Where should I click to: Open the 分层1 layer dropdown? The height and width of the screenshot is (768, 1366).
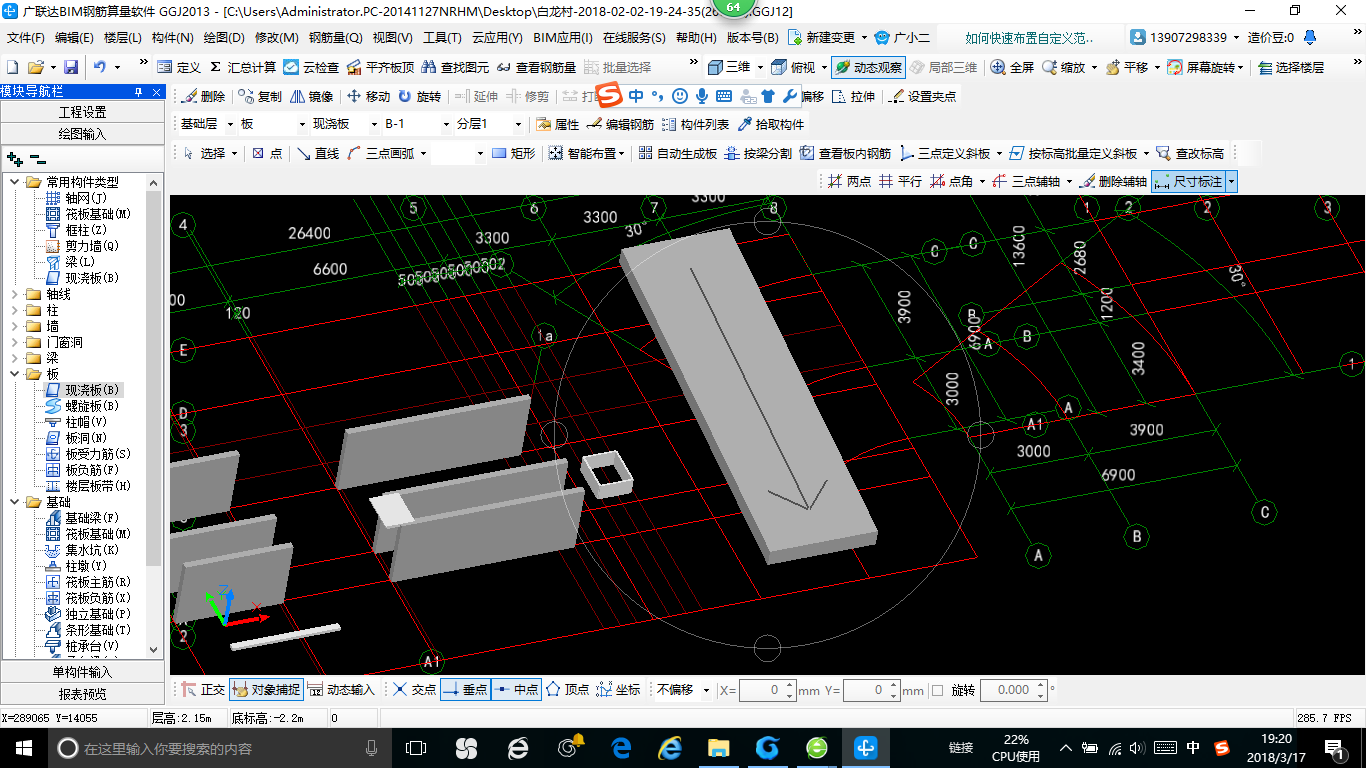pos(518,125)
